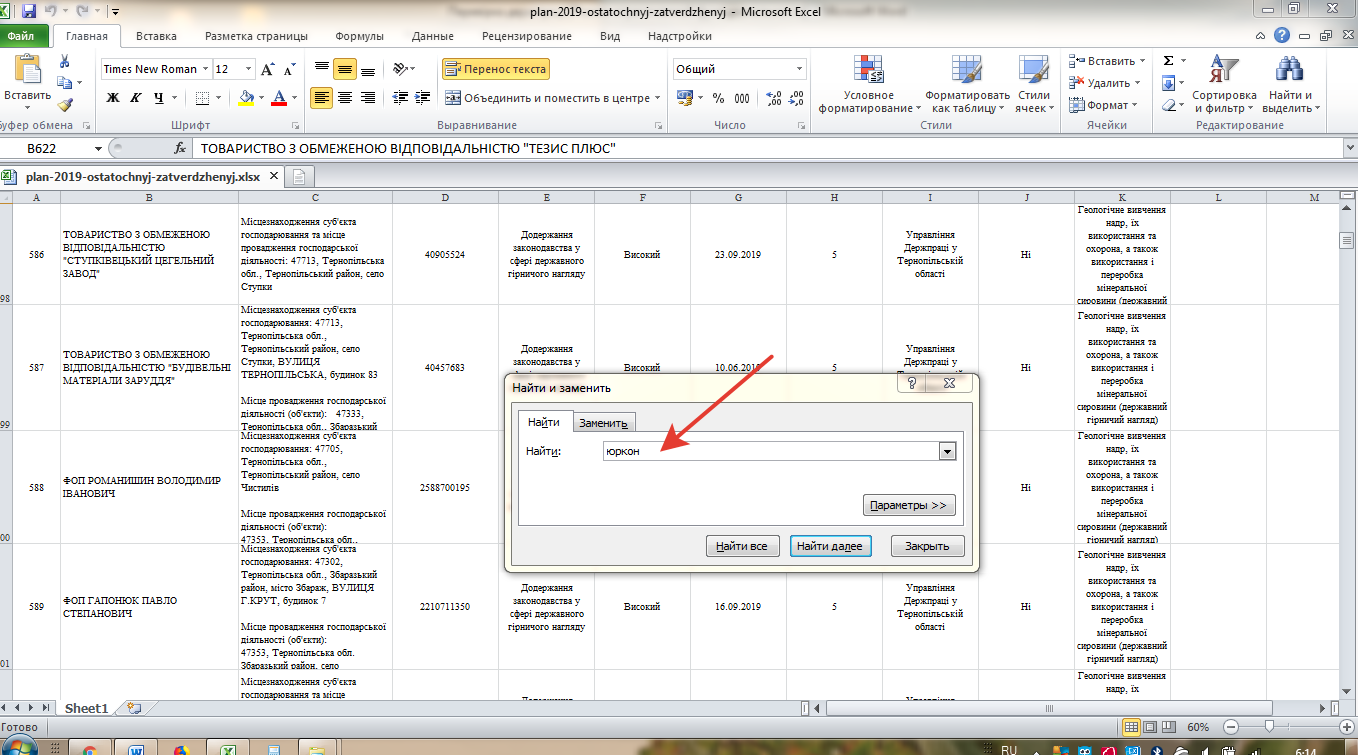This screenshot has width=1358, height=755.
Task: Open the accounting number format
Action: (x=685, y=98)
